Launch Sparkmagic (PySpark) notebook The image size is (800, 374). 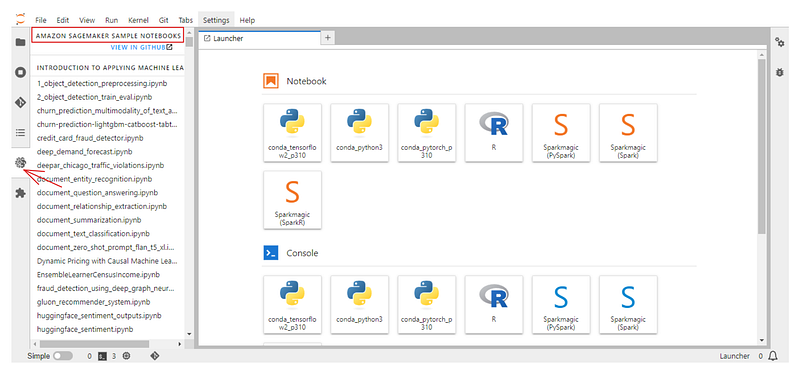(x=561, y=133)
